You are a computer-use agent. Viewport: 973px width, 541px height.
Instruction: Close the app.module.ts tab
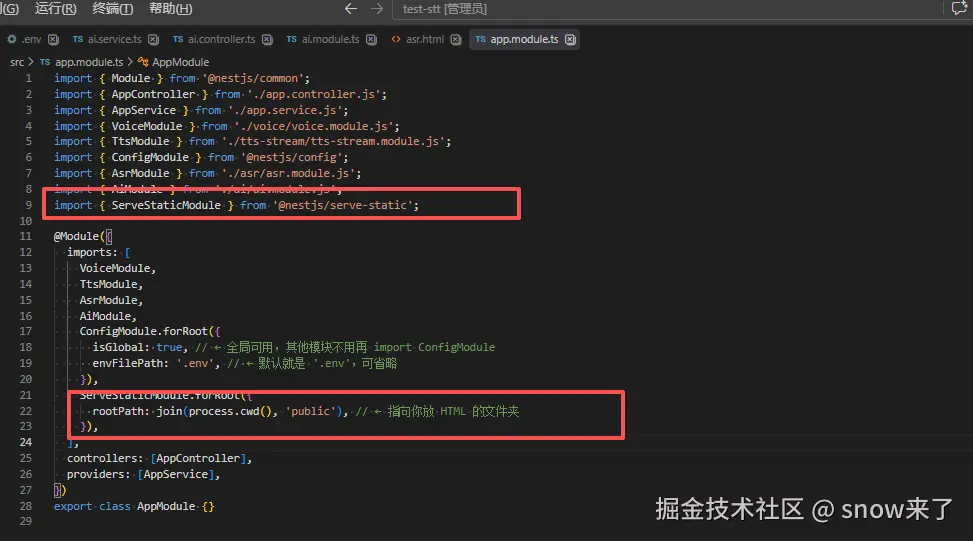[570, 39]
